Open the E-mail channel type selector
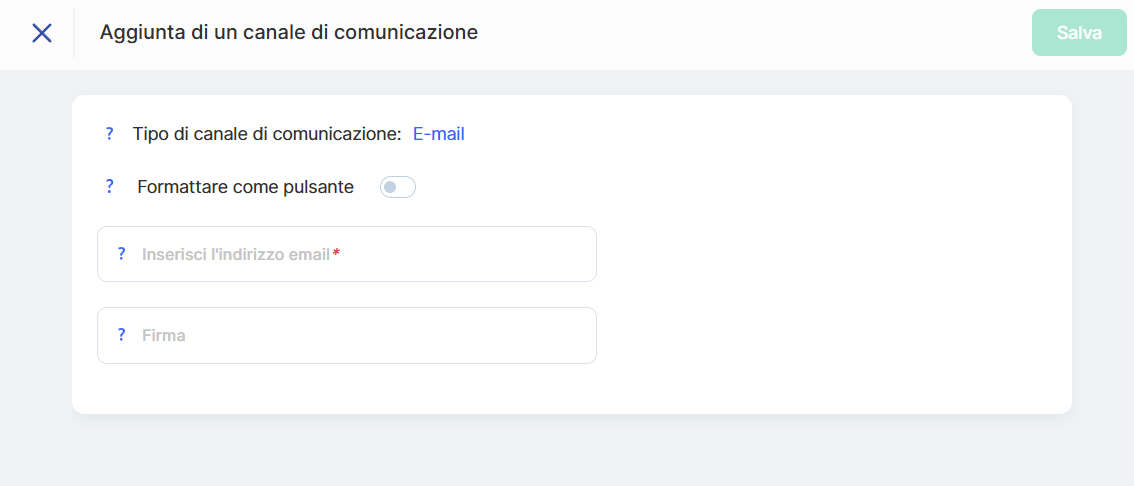The width and height of the screenshot is (1134, 486). pos(438,134)
